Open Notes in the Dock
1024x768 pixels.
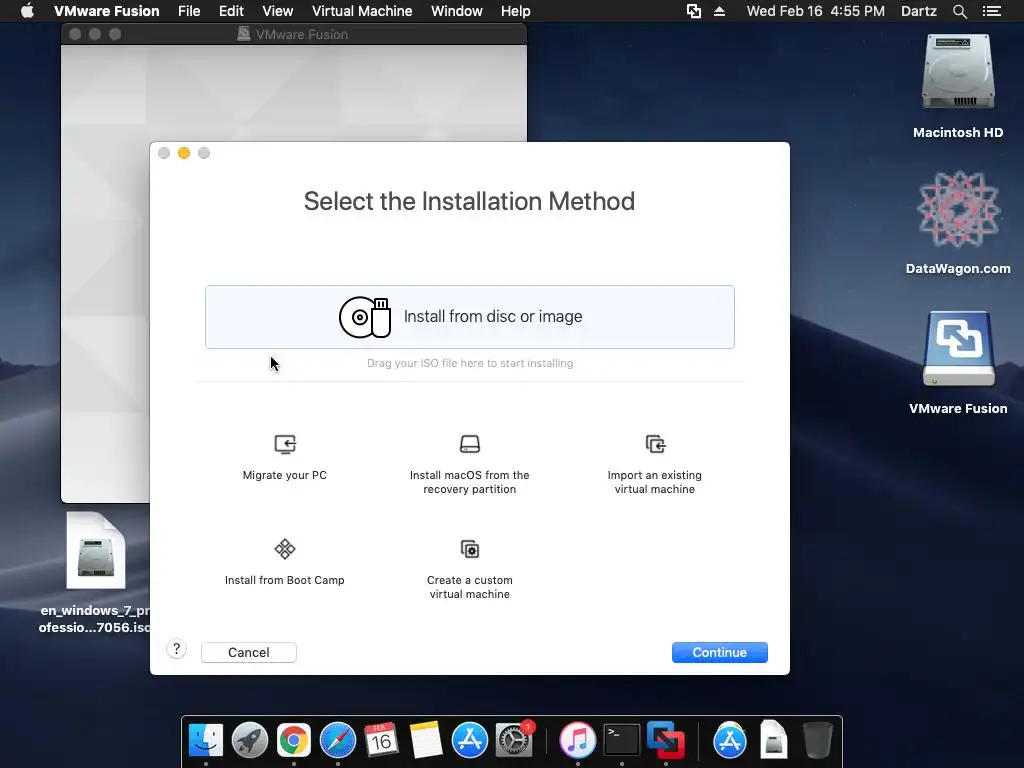coord(426,740)
